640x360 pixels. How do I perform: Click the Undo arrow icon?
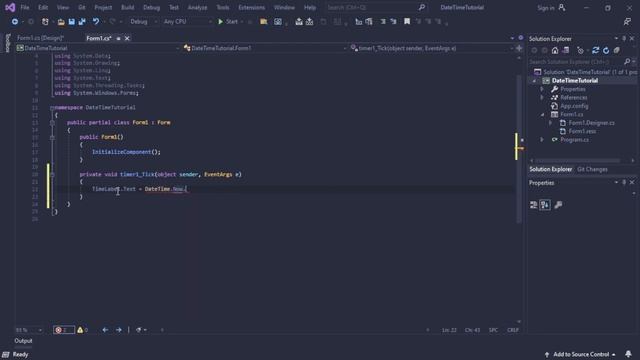tap(96, 22)
